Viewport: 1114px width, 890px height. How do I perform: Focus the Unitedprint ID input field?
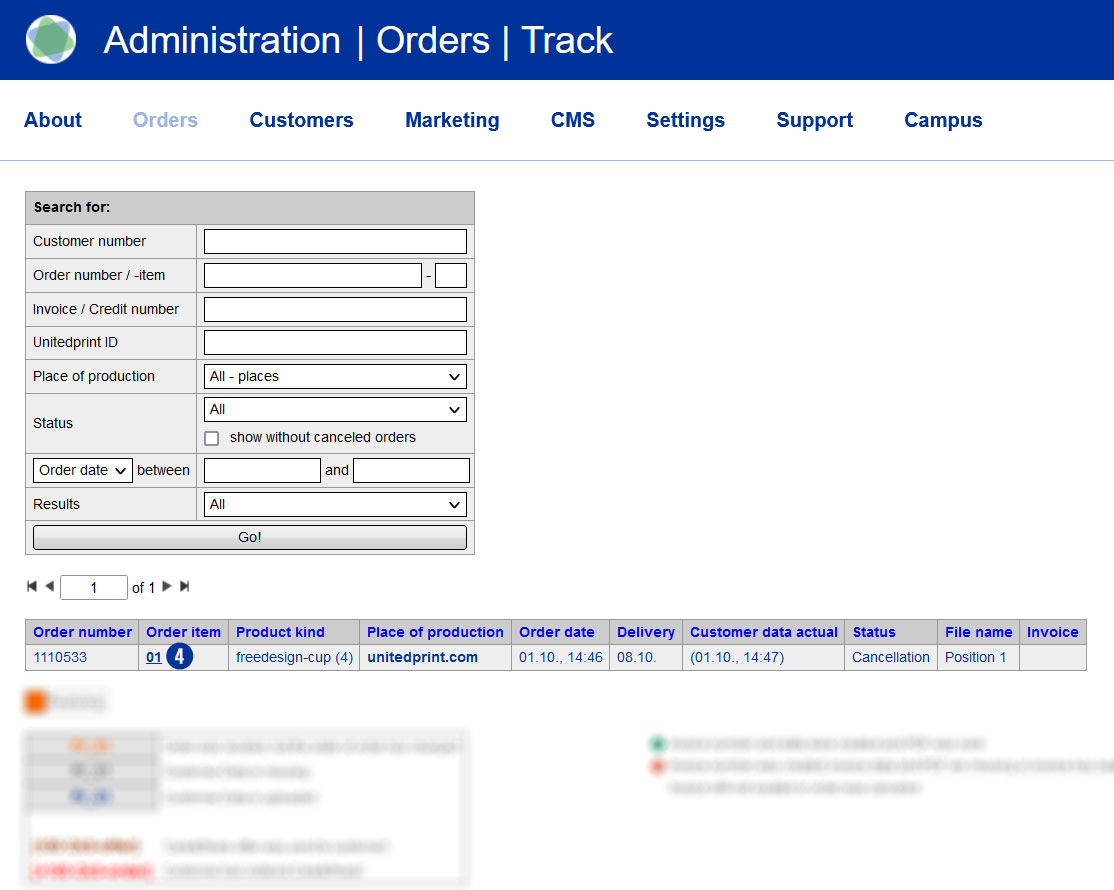point(335,343)
